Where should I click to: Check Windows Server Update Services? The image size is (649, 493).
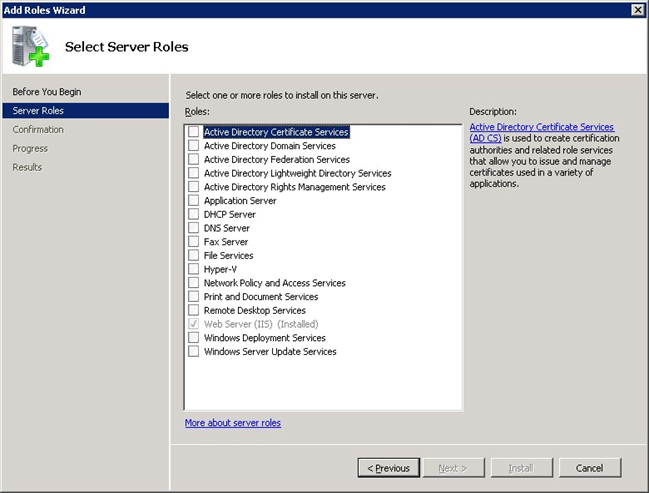194,352
